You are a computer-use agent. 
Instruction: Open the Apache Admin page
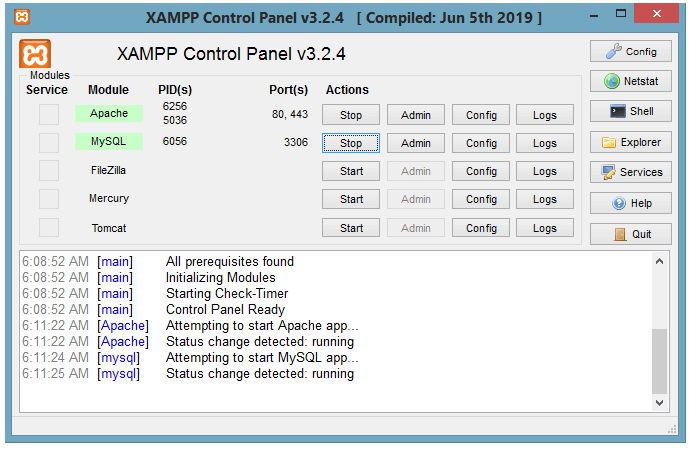[x=416, y=115]
